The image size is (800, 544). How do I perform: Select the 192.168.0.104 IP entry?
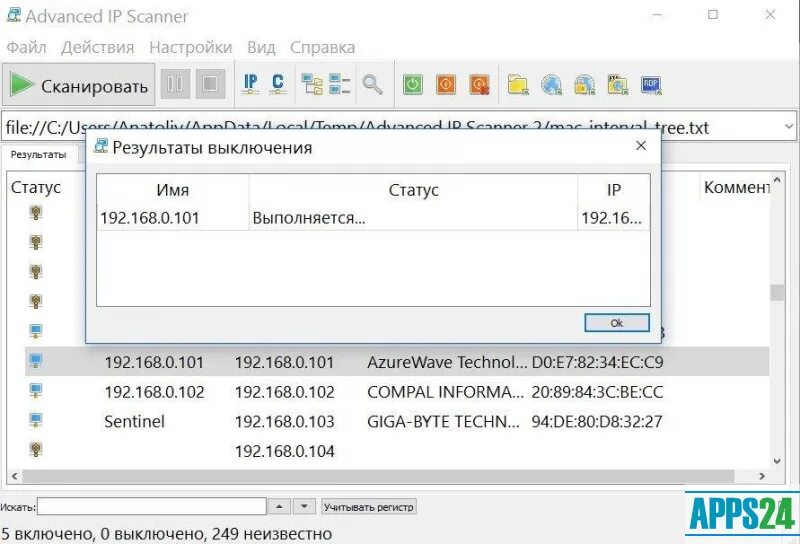click(285, 451)
